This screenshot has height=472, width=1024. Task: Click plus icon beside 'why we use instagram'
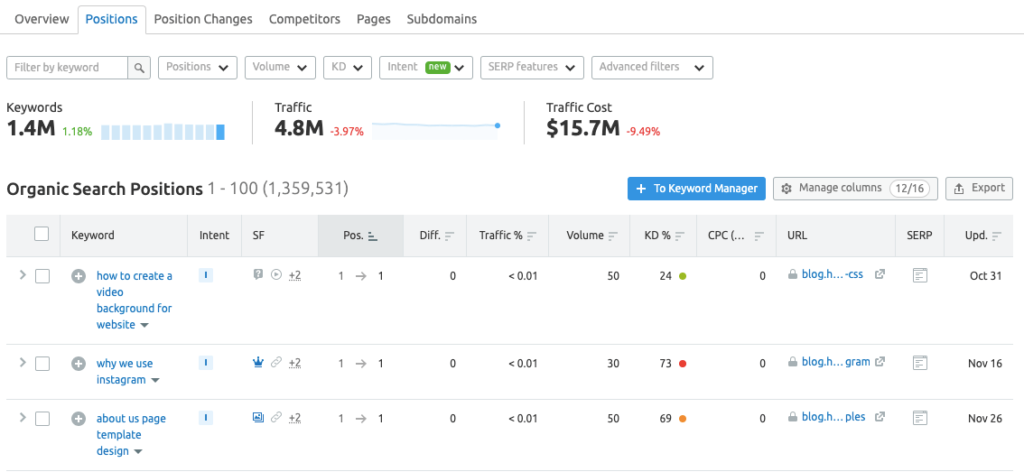78,364
